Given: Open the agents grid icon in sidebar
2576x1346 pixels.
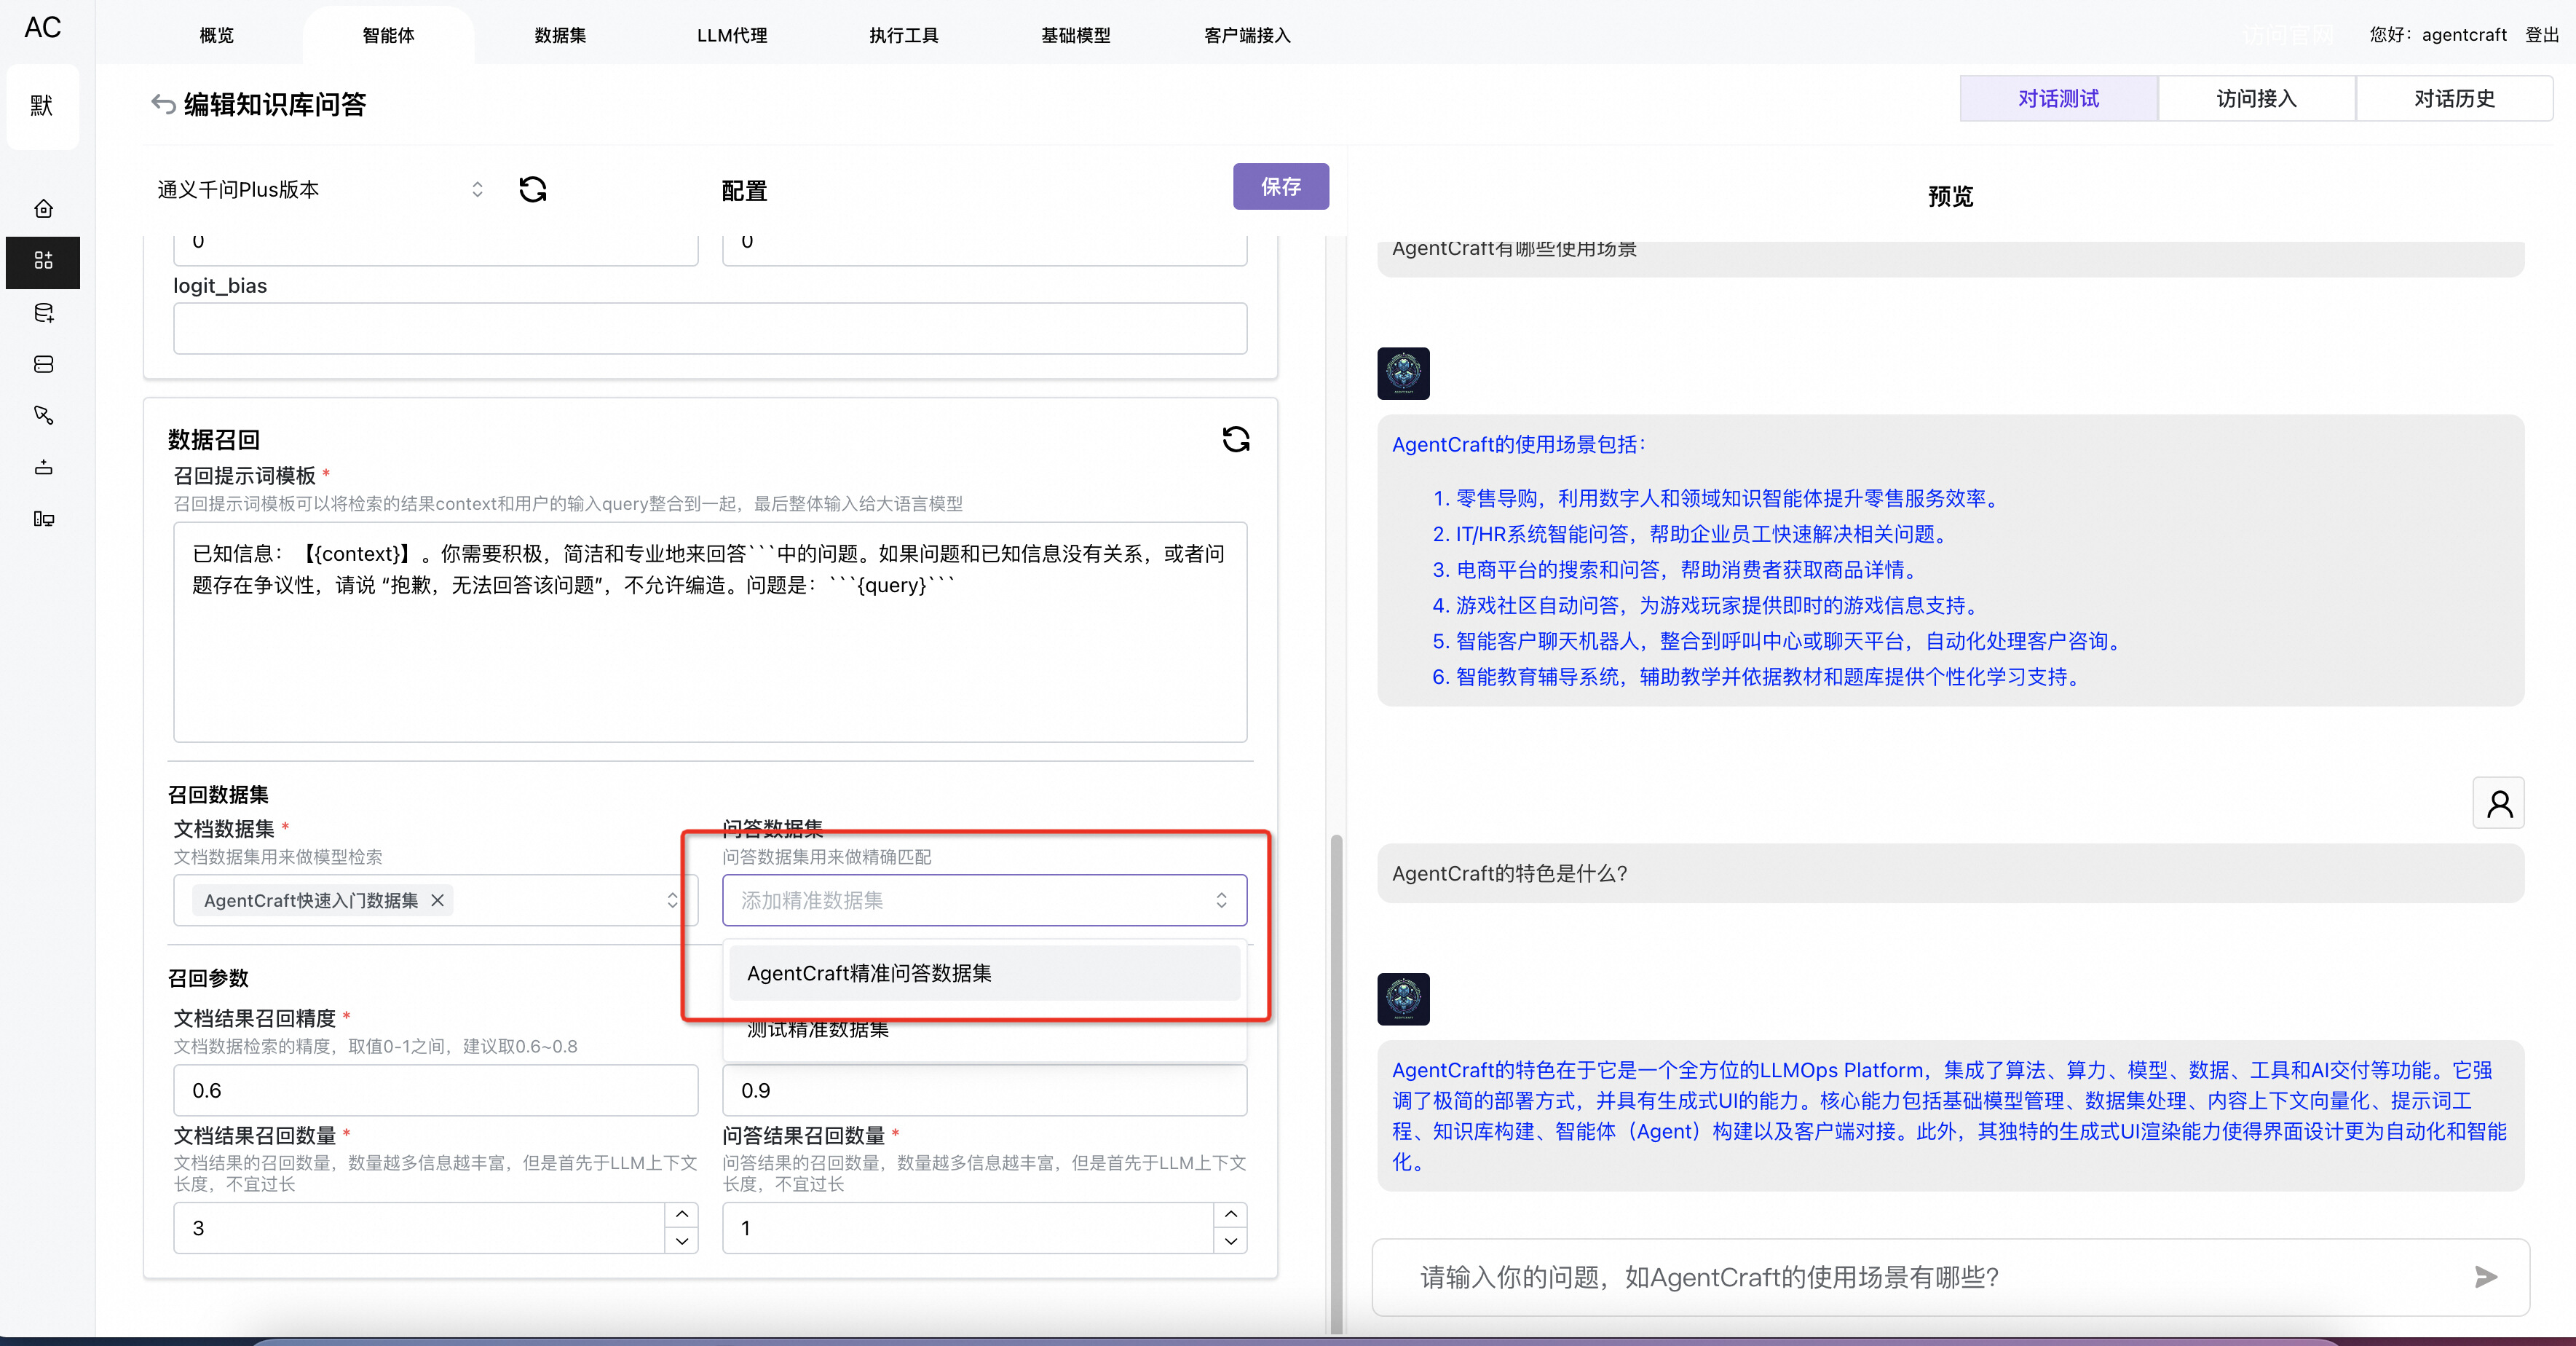Looking at the screenshot, I should (x=43, y=261).
